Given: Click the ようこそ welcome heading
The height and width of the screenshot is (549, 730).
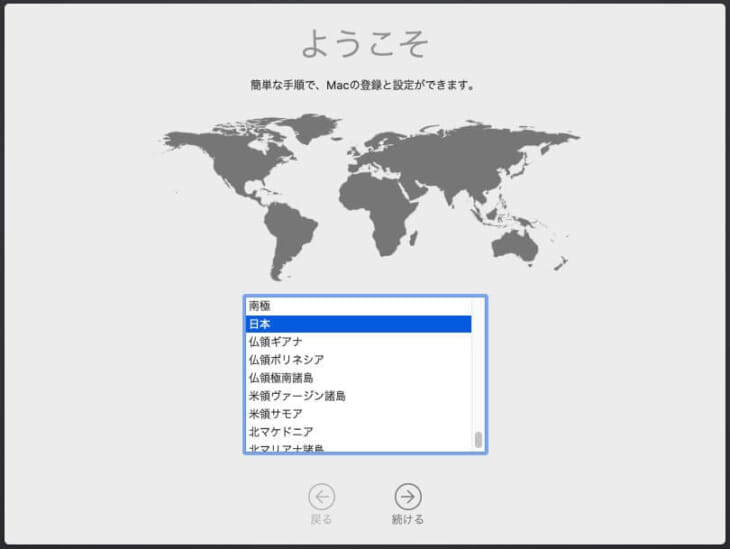Looking at the screenshot, I should point(365,44).
